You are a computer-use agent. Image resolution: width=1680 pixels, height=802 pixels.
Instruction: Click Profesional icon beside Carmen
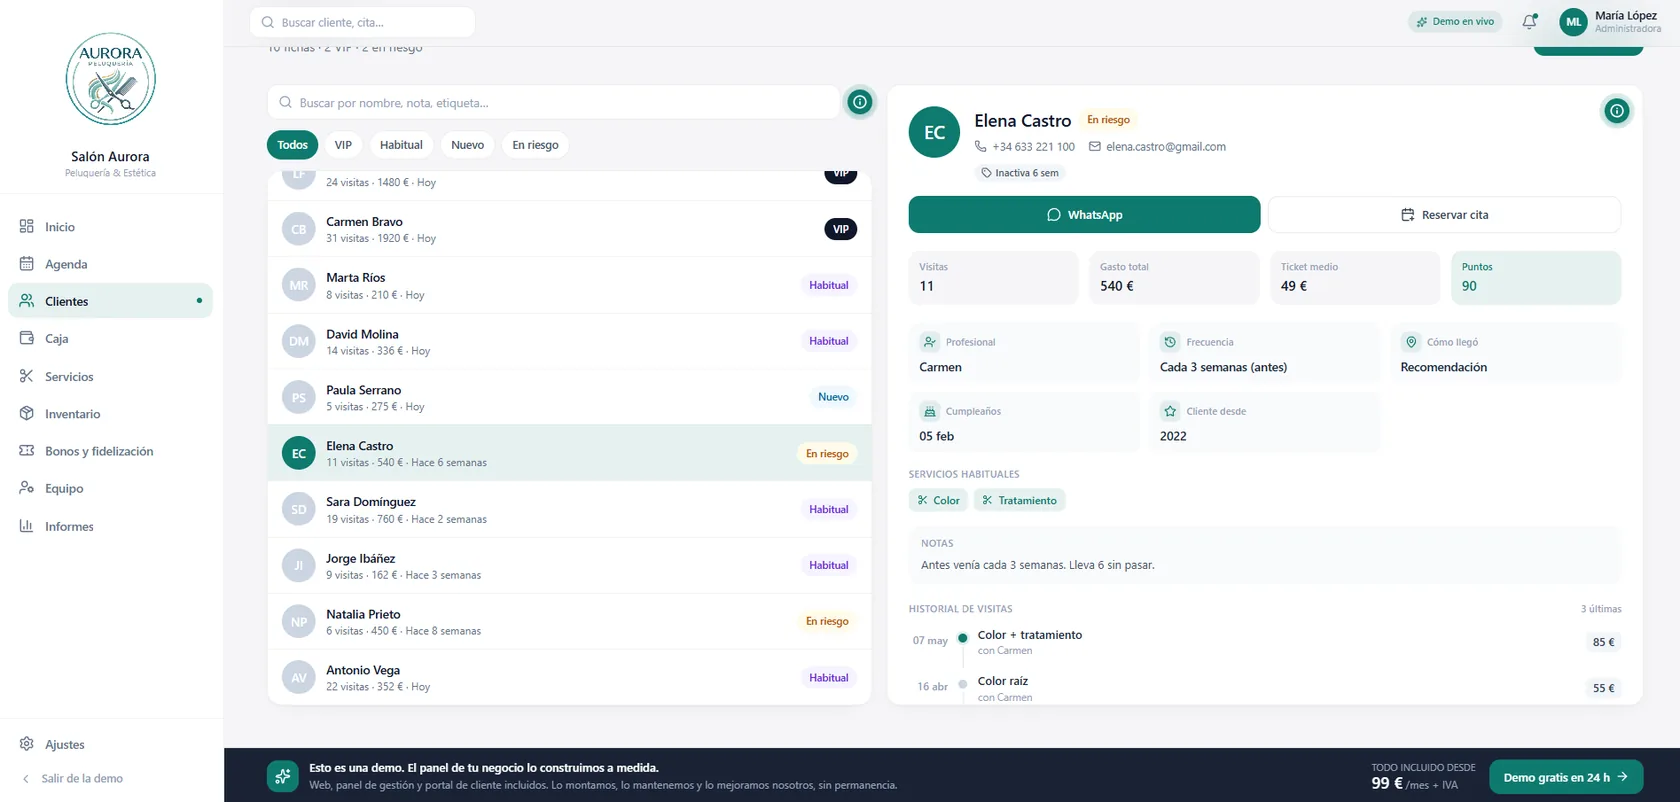coord(930,342)
